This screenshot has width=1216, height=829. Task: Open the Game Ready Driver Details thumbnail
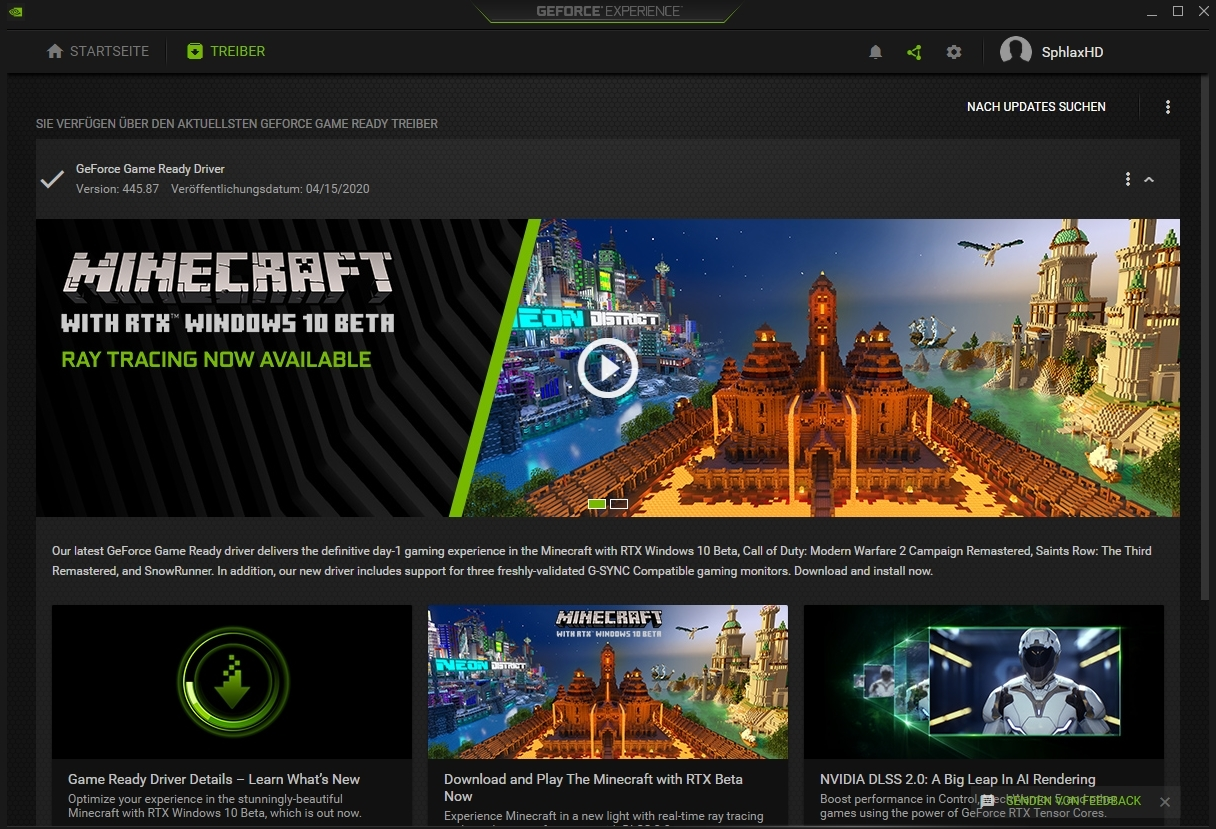click(232, 682)
